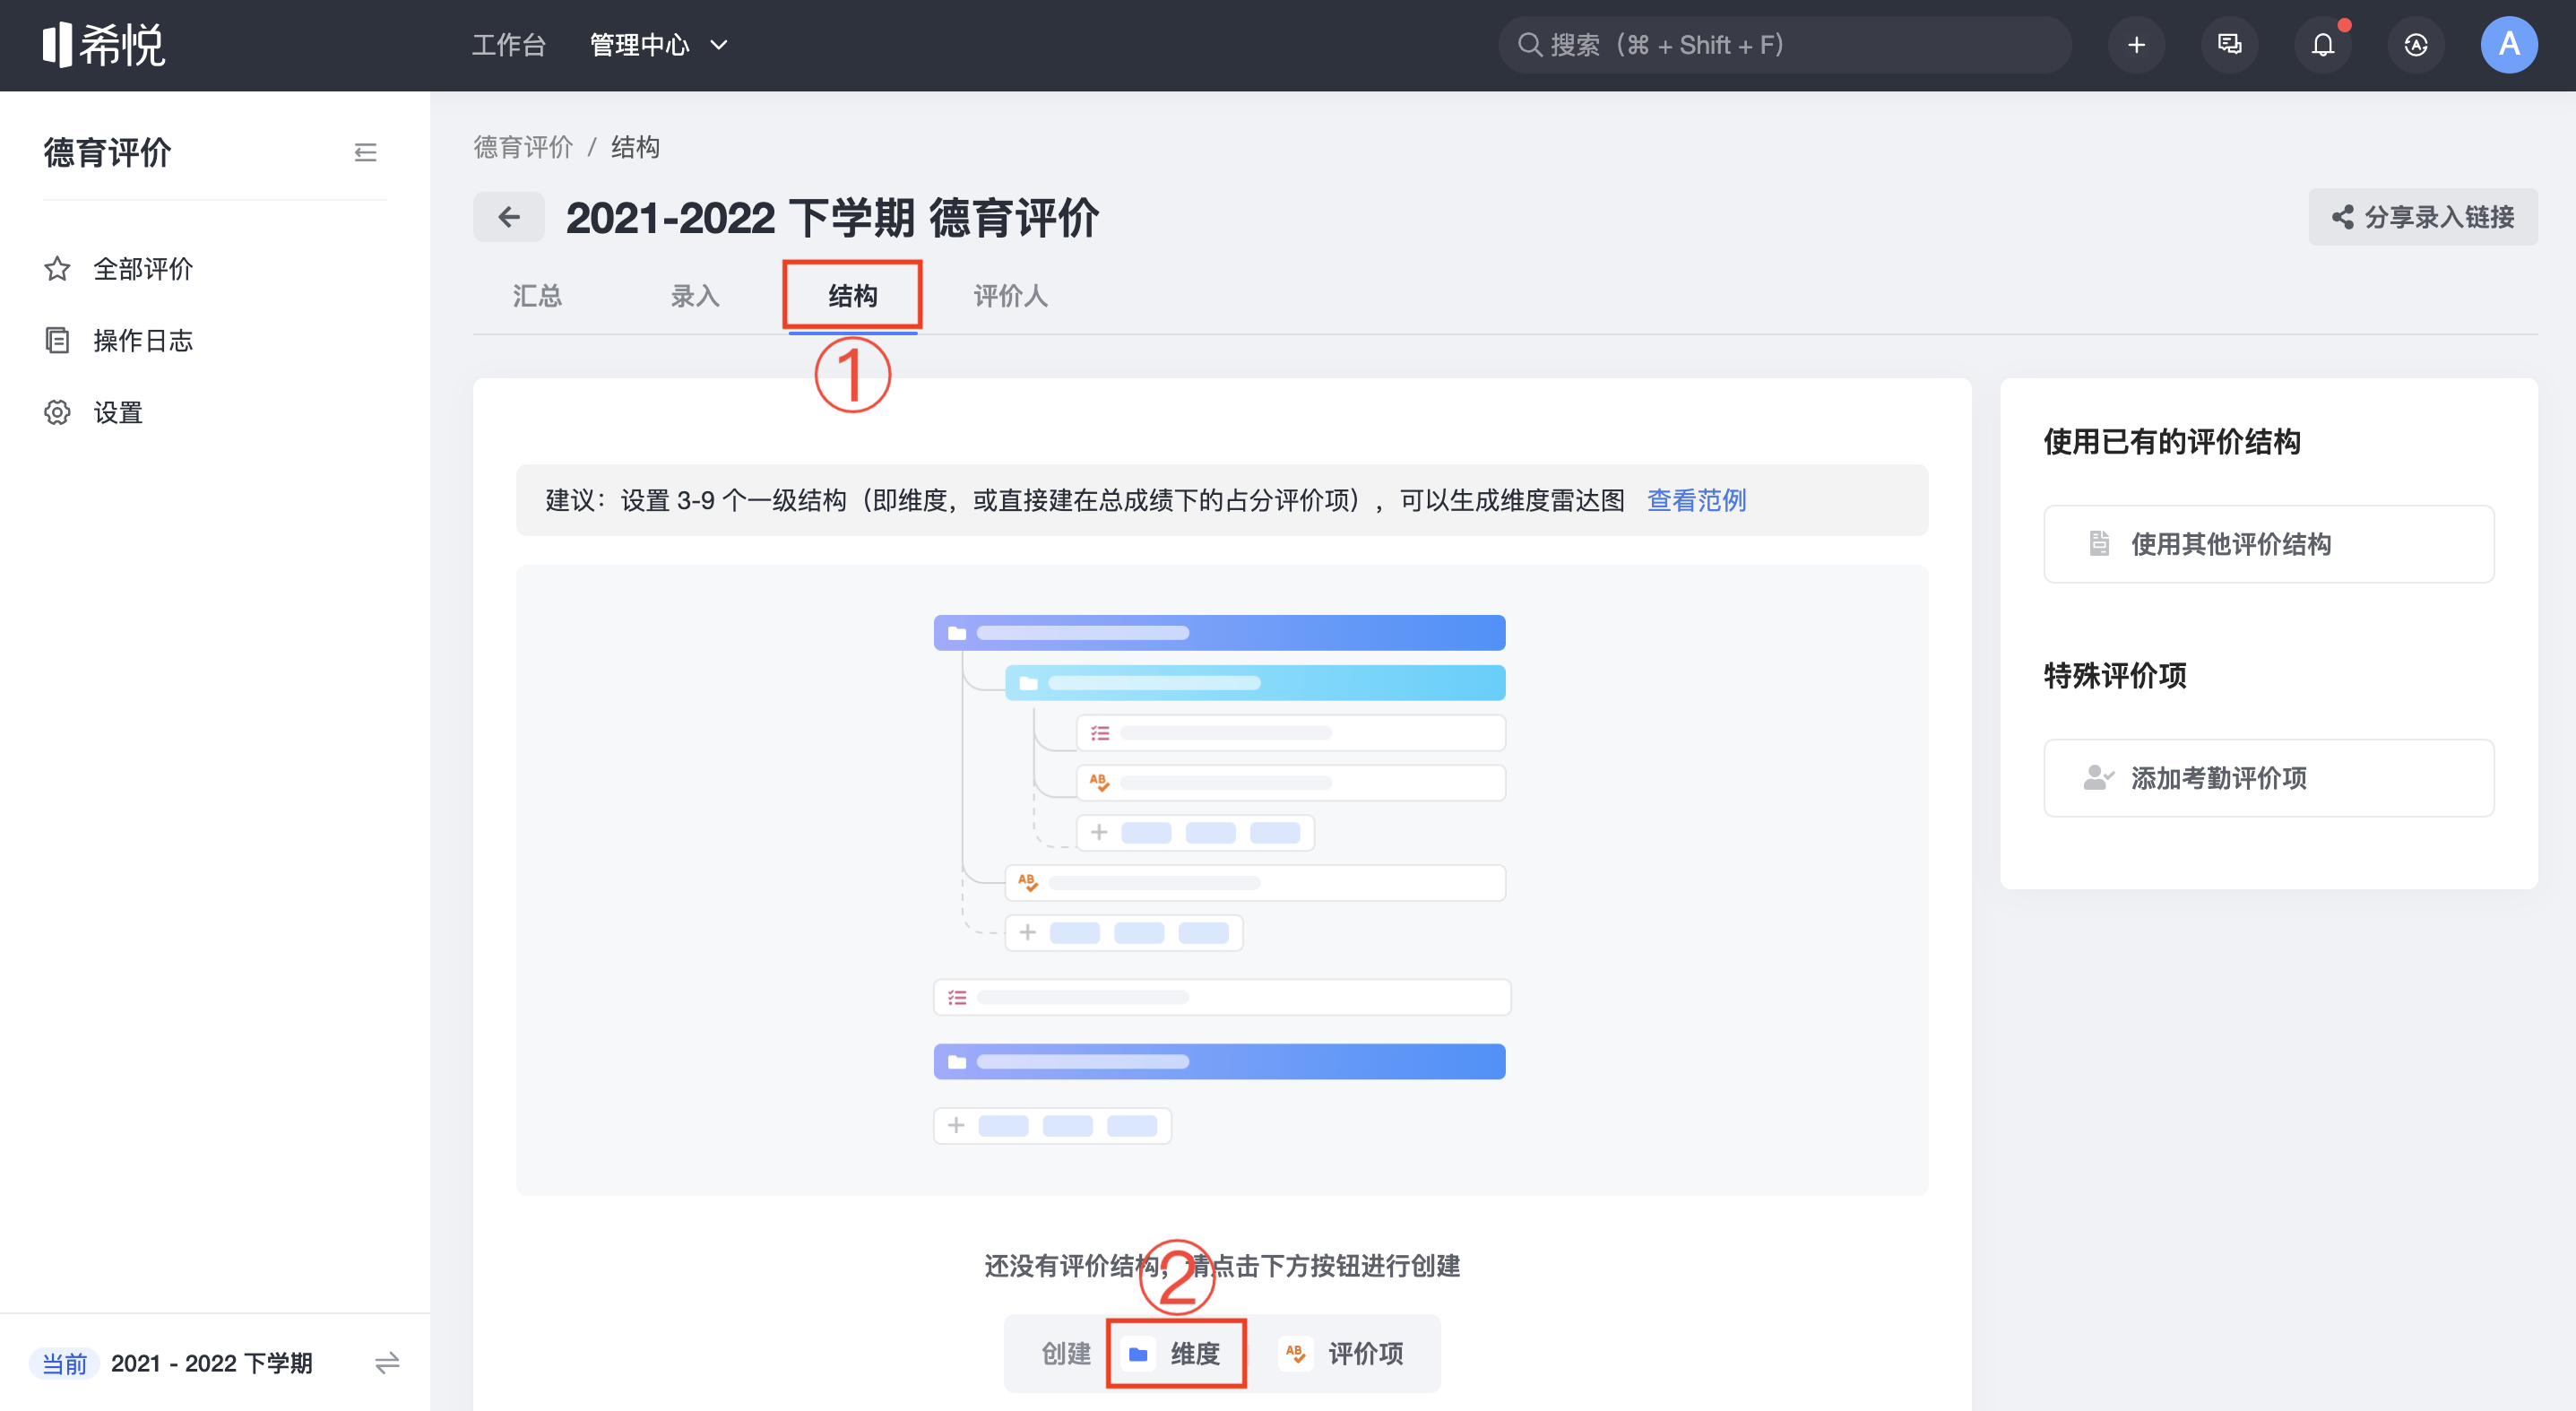Image resolution: width=2576 pixels, height=1411 pixels.
Task: Switch to the 评价人 tab
Action: tap(1010, 296)
